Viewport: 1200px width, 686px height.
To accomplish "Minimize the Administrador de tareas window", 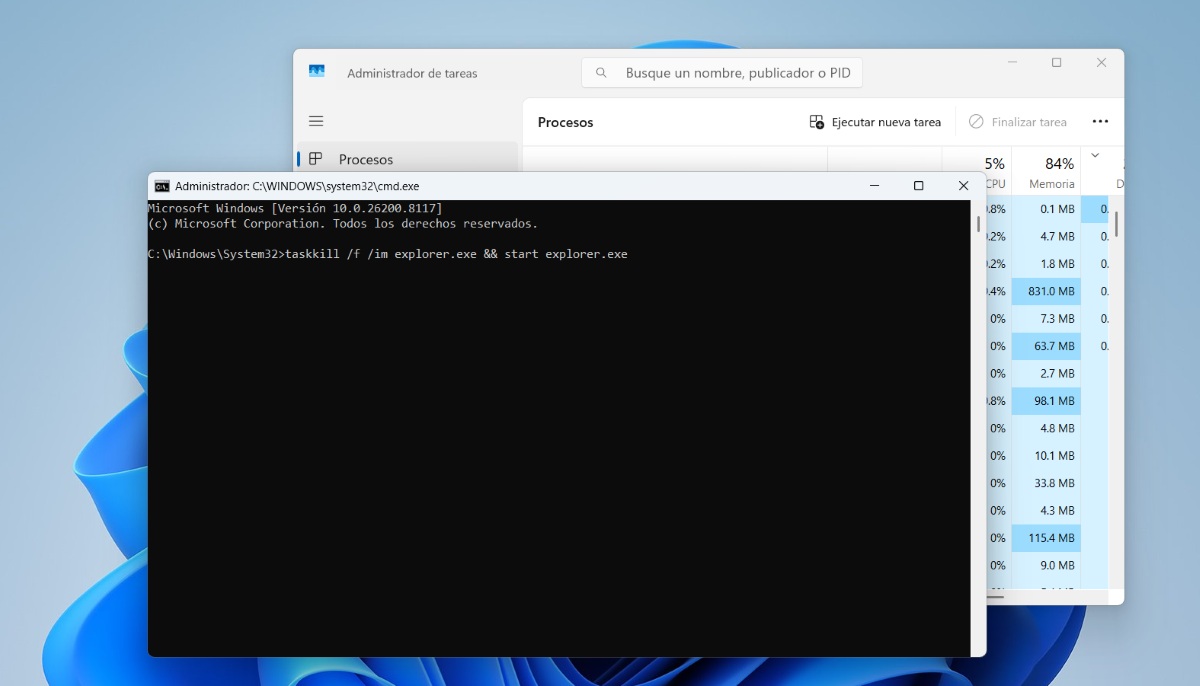I will pyautogui.click(x=1011, y=63).
